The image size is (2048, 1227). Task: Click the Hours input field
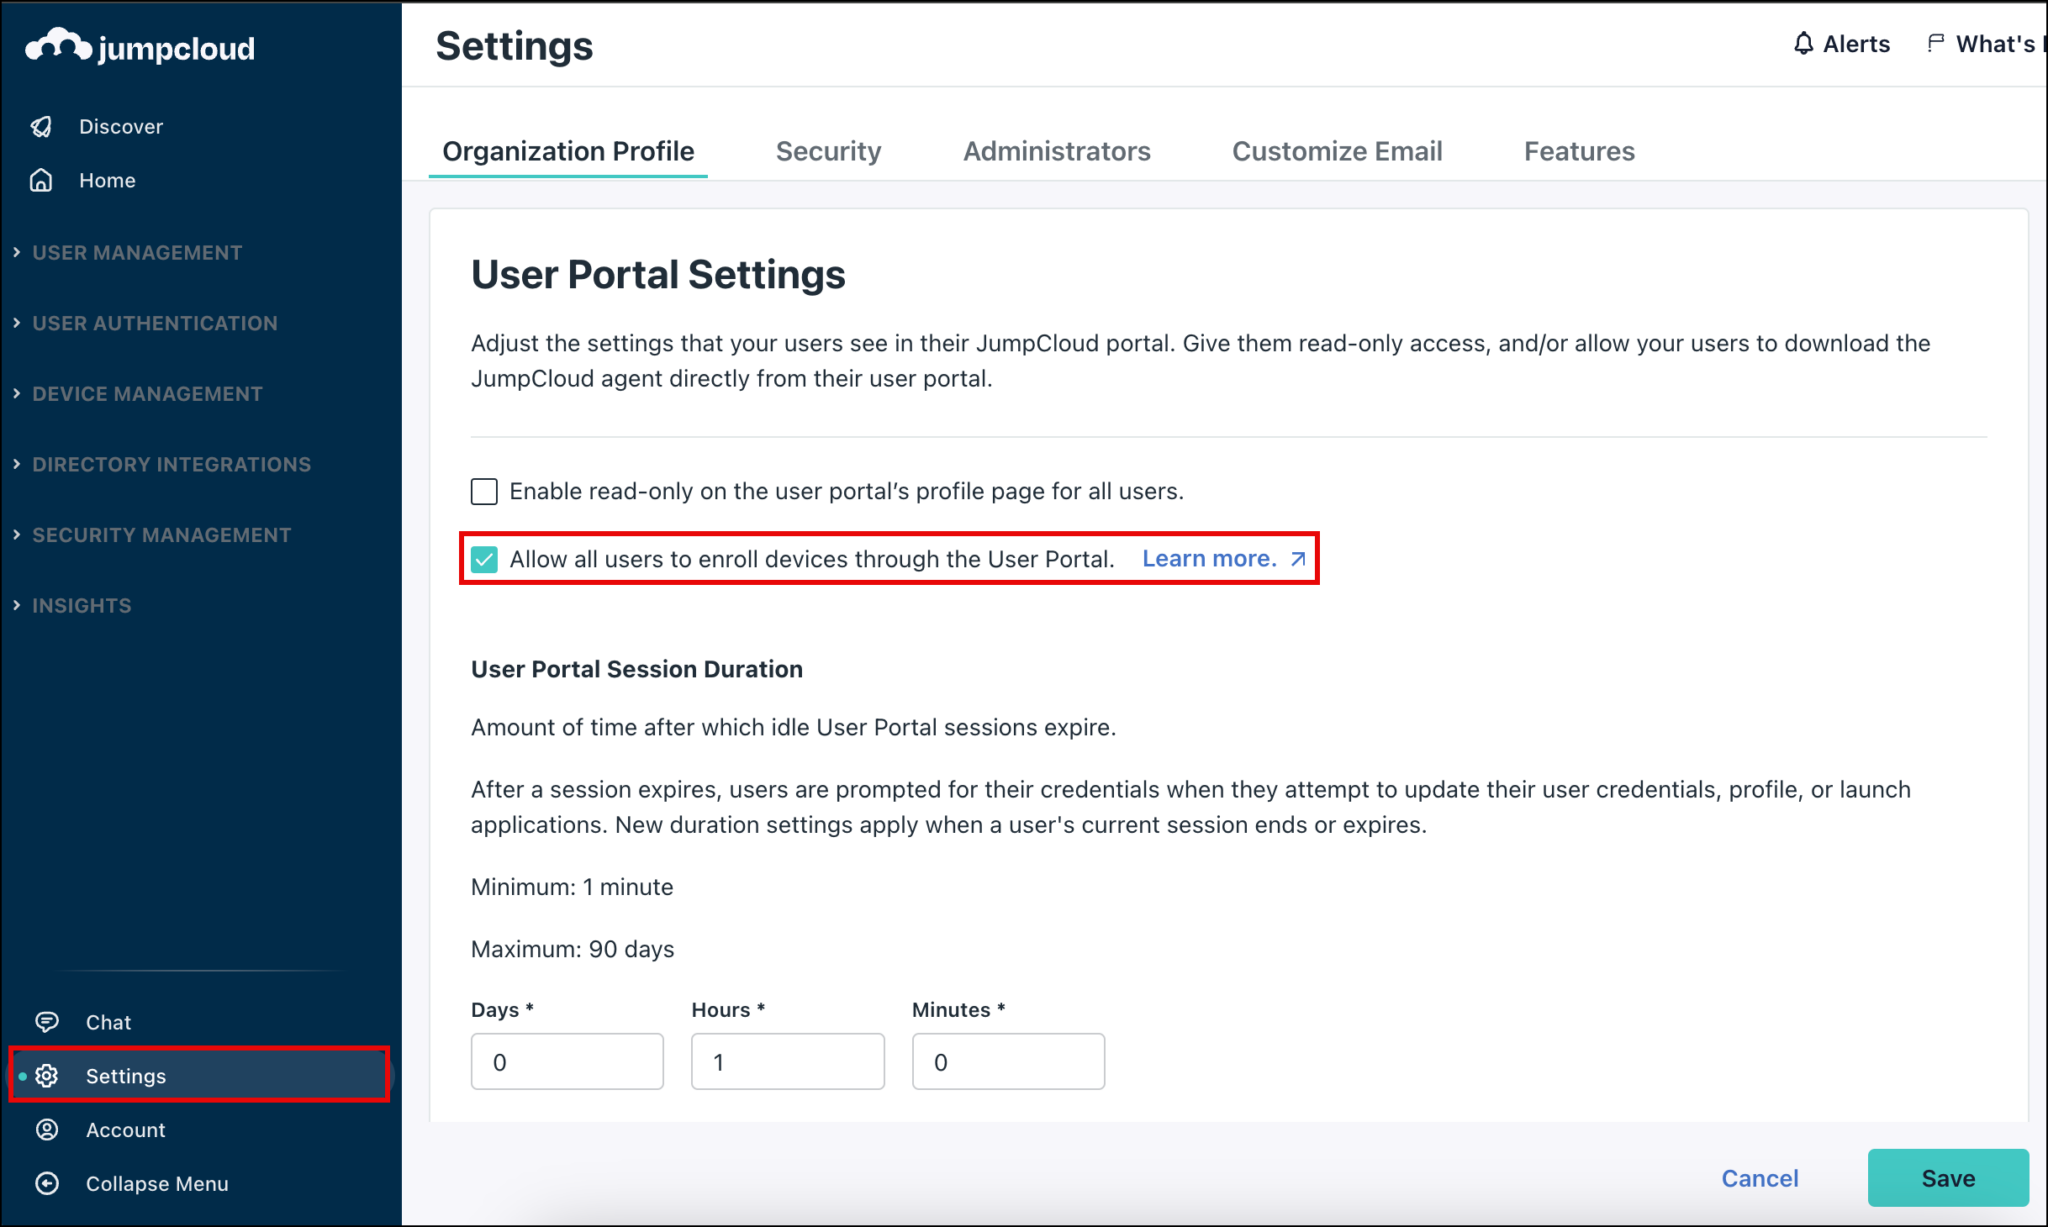tap(787, 1061)
